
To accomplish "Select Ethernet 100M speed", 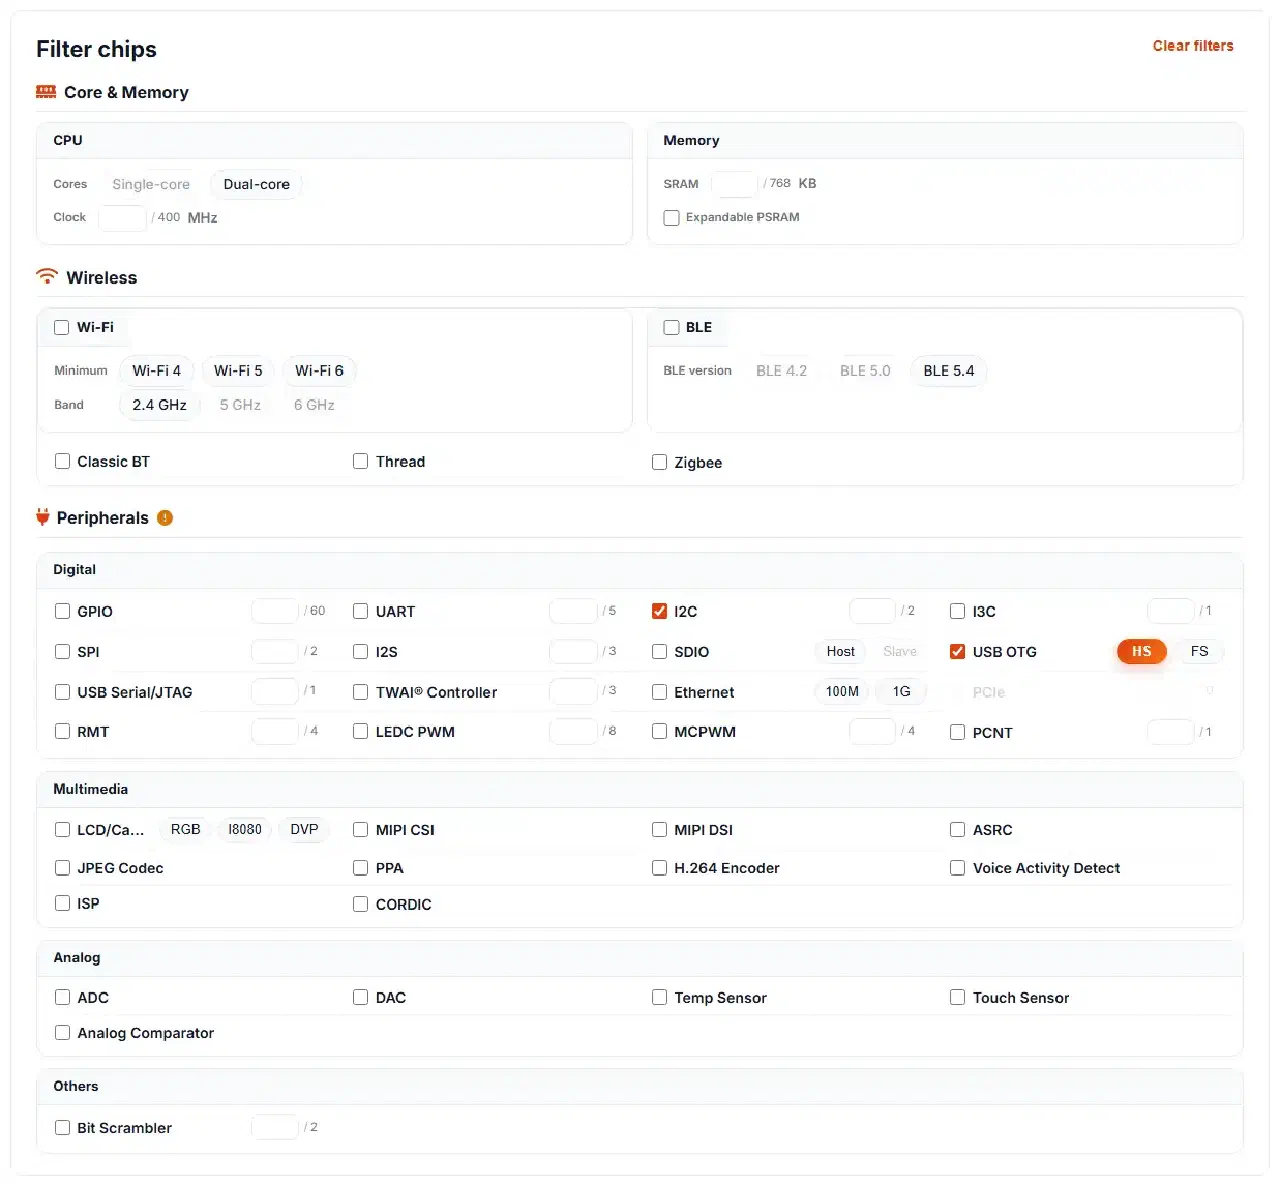I will click(x=842, y=692).
